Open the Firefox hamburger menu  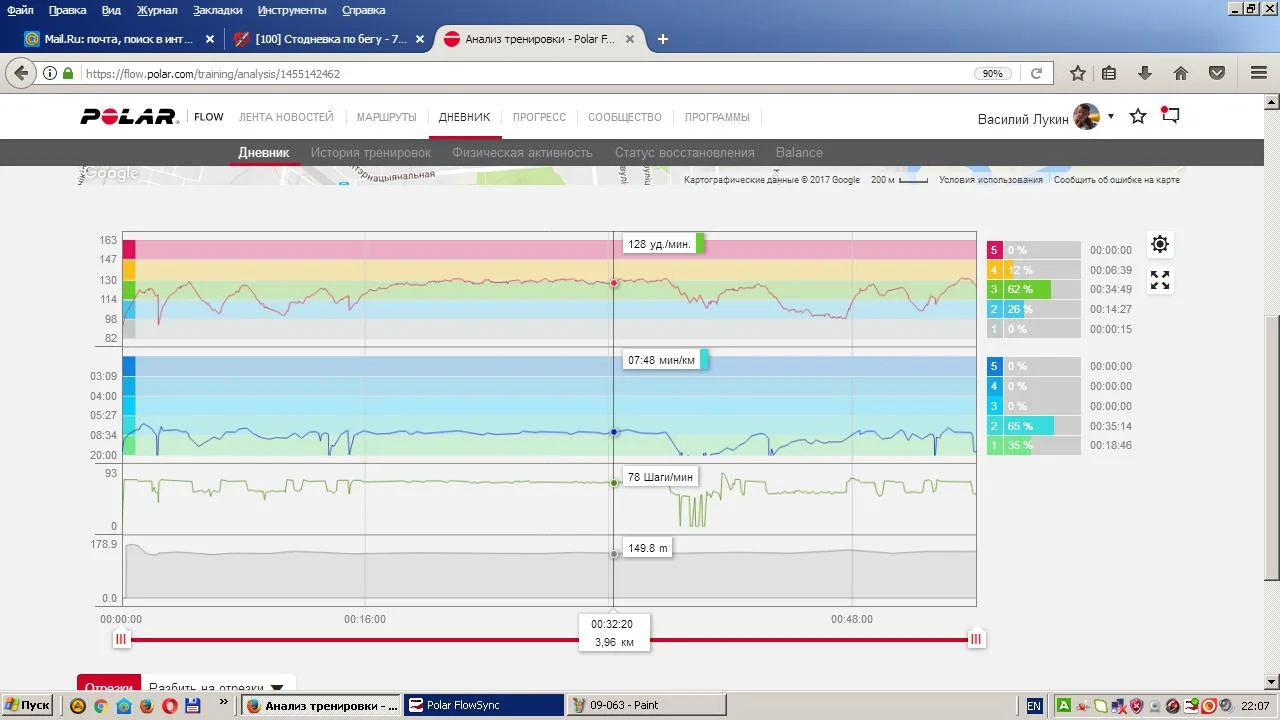pyautogui.click(x=1259, y=73)
